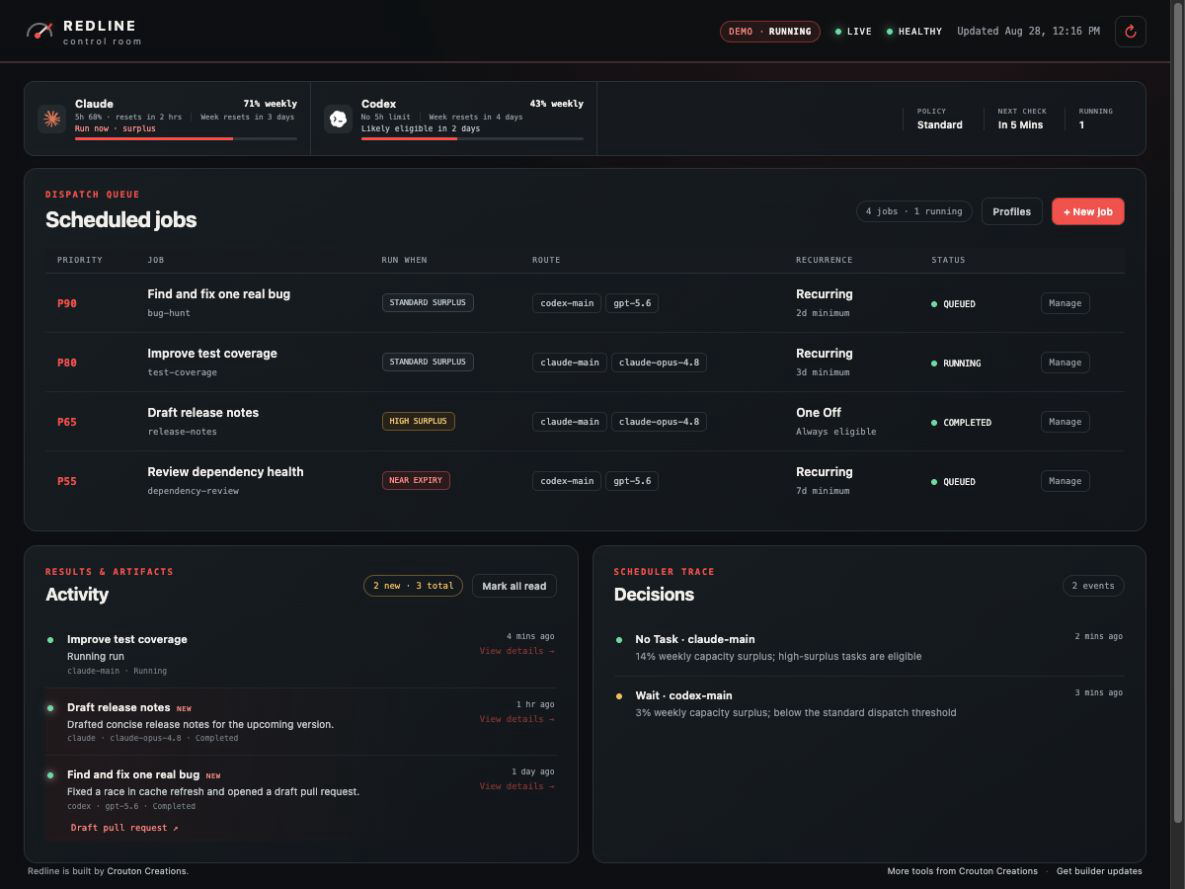Screen dimensions: 1185x889
Task: Click the Codex provider icon
Action: pyautogui.click(x=339, y=119)
